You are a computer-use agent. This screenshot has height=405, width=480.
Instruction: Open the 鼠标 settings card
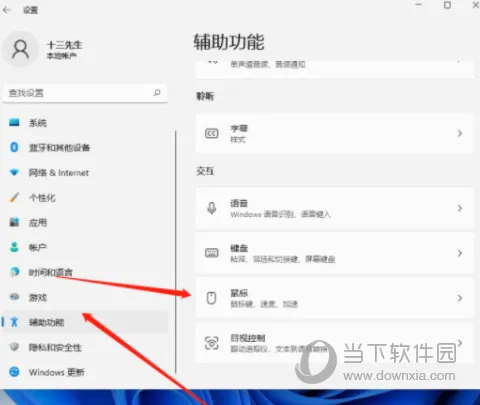coord(334,298)
